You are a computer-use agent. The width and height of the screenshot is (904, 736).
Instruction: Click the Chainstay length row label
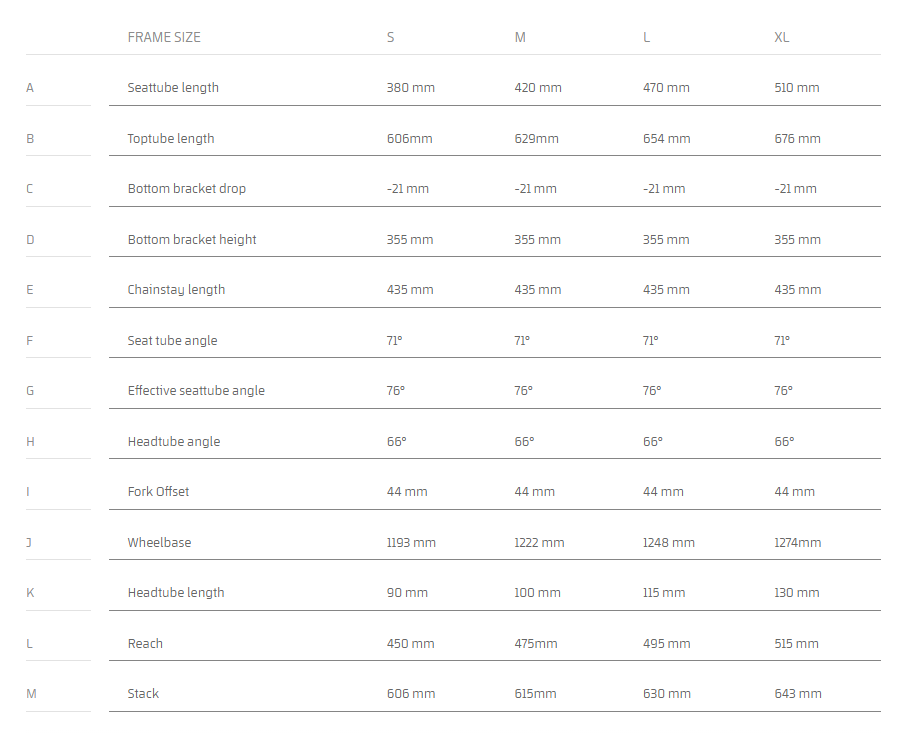176,290
